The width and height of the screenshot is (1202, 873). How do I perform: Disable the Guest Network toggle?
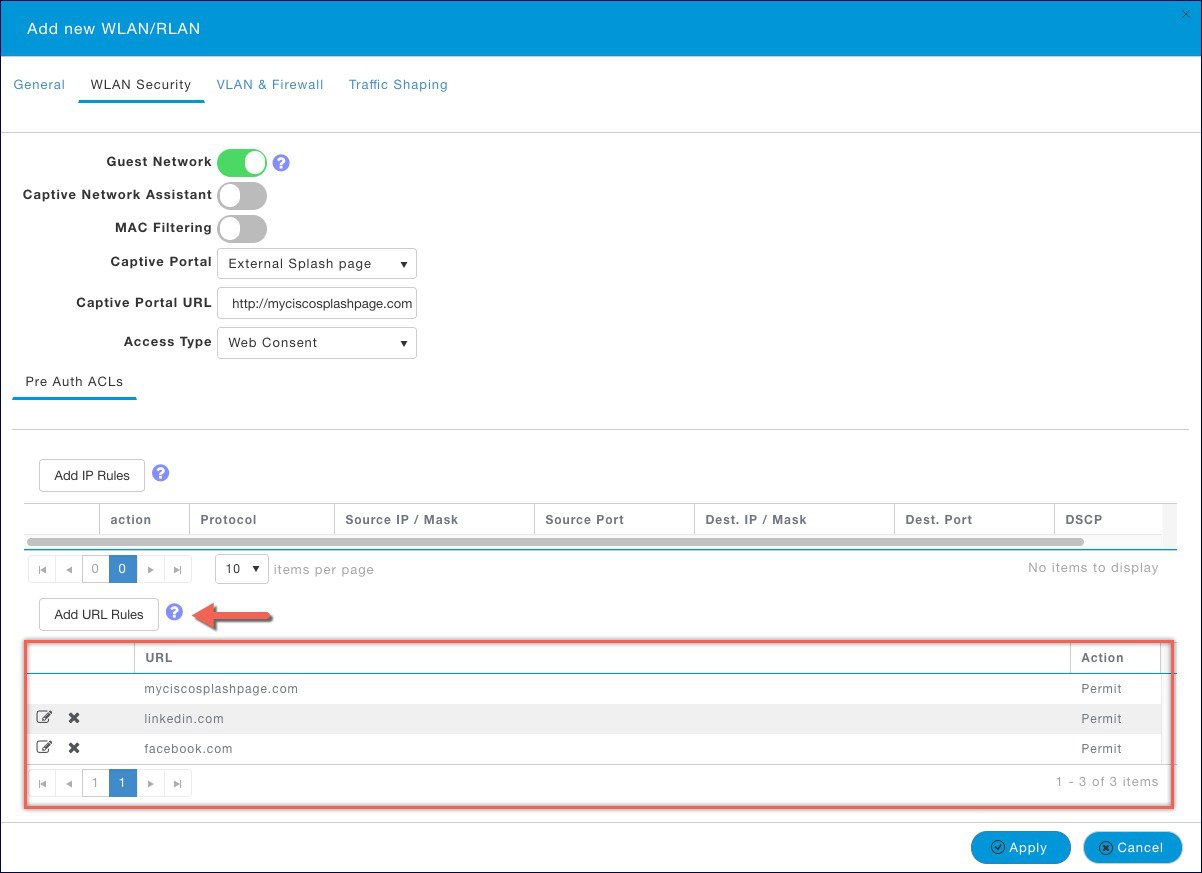pyautogui.click(x=242, y=162)
